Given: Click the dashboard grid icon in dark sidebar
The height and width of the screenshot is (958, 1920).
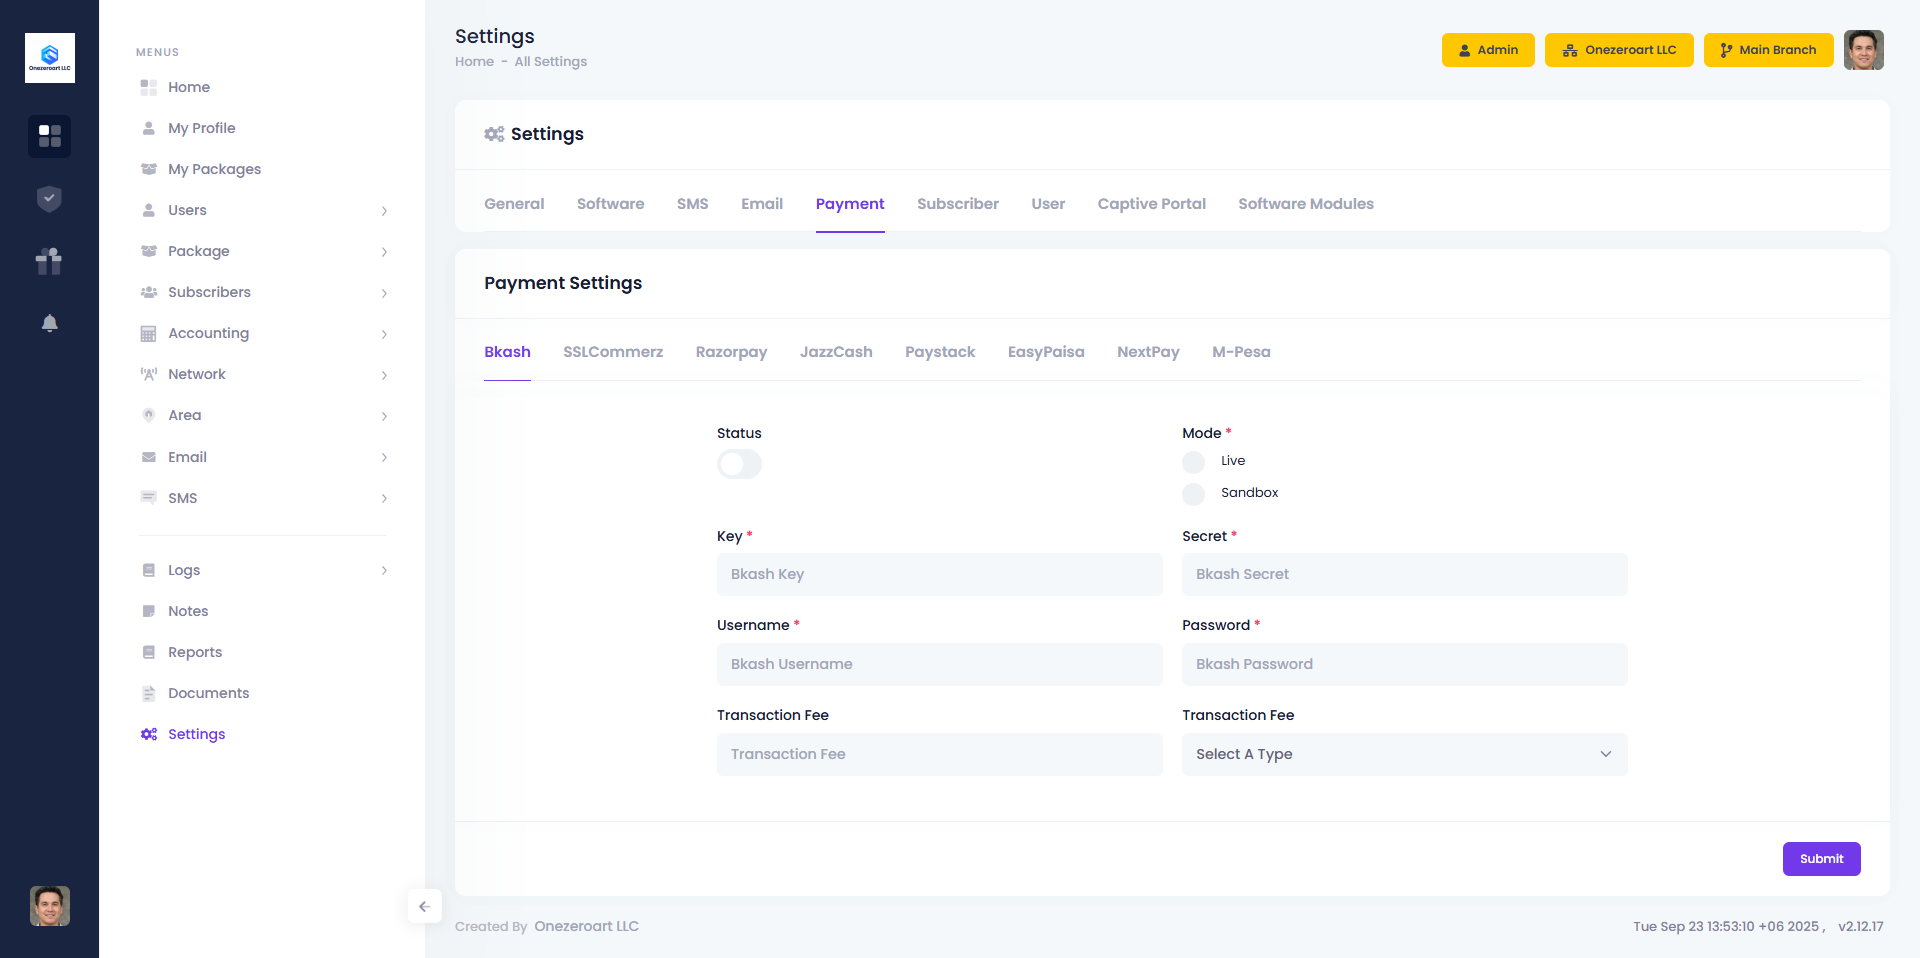Looking at the screenshot, I should pyautogui.click(x=49, y=136).
